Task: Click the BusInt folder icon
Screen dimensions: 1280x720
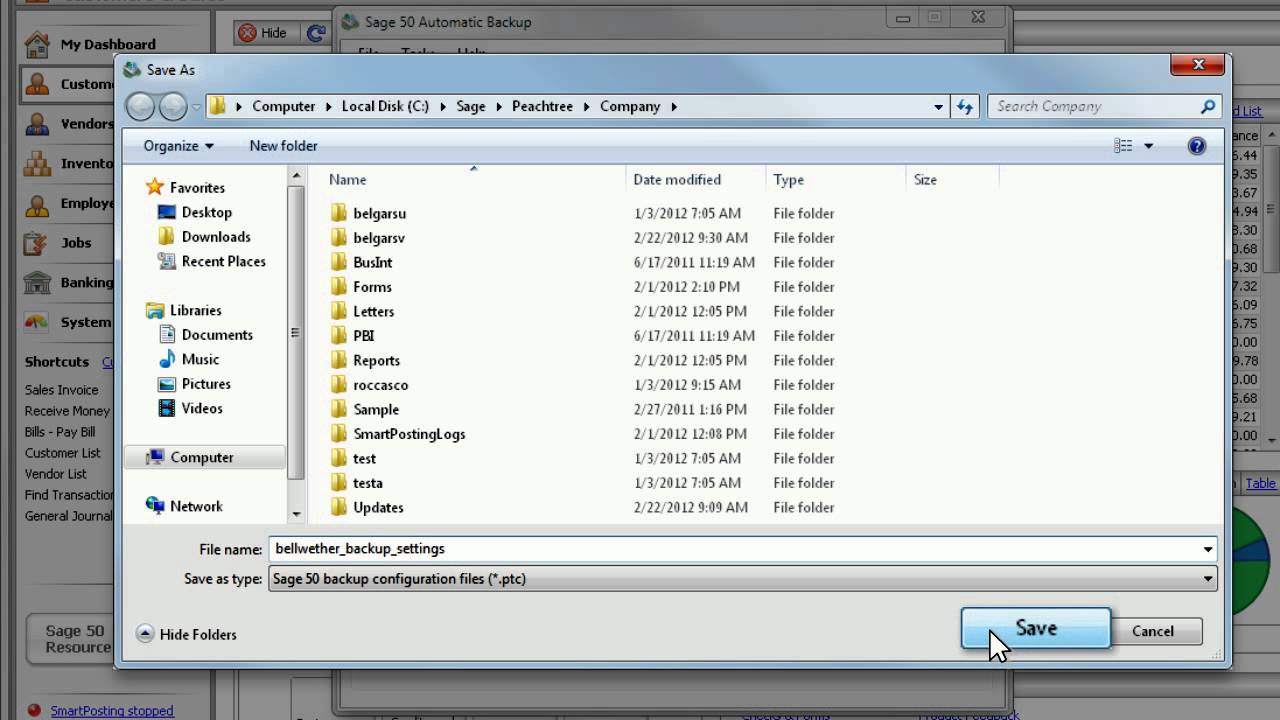Action: tap(338, 262)
